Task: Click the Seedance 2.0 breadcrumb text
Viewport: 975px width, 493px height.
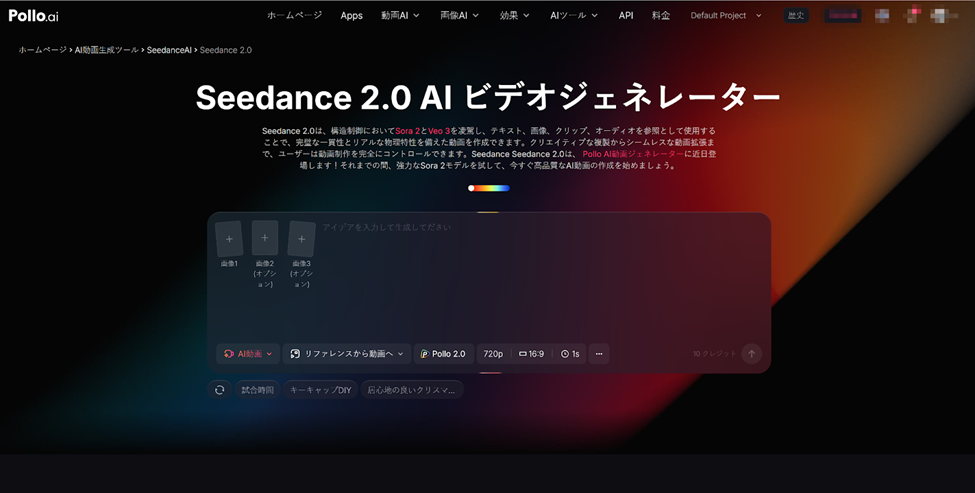Action: pos(226,50)
